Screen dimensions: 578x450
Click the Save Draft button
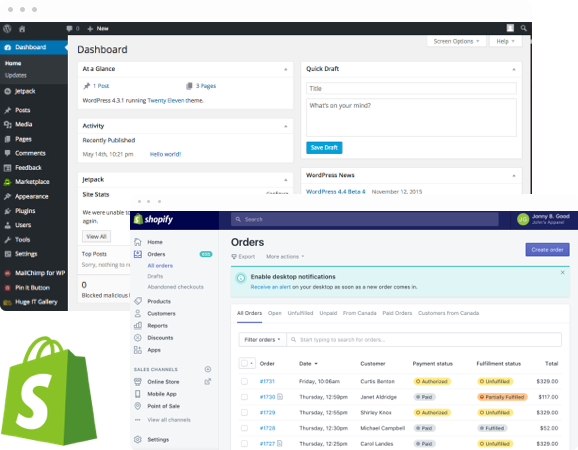coord(324,147)
